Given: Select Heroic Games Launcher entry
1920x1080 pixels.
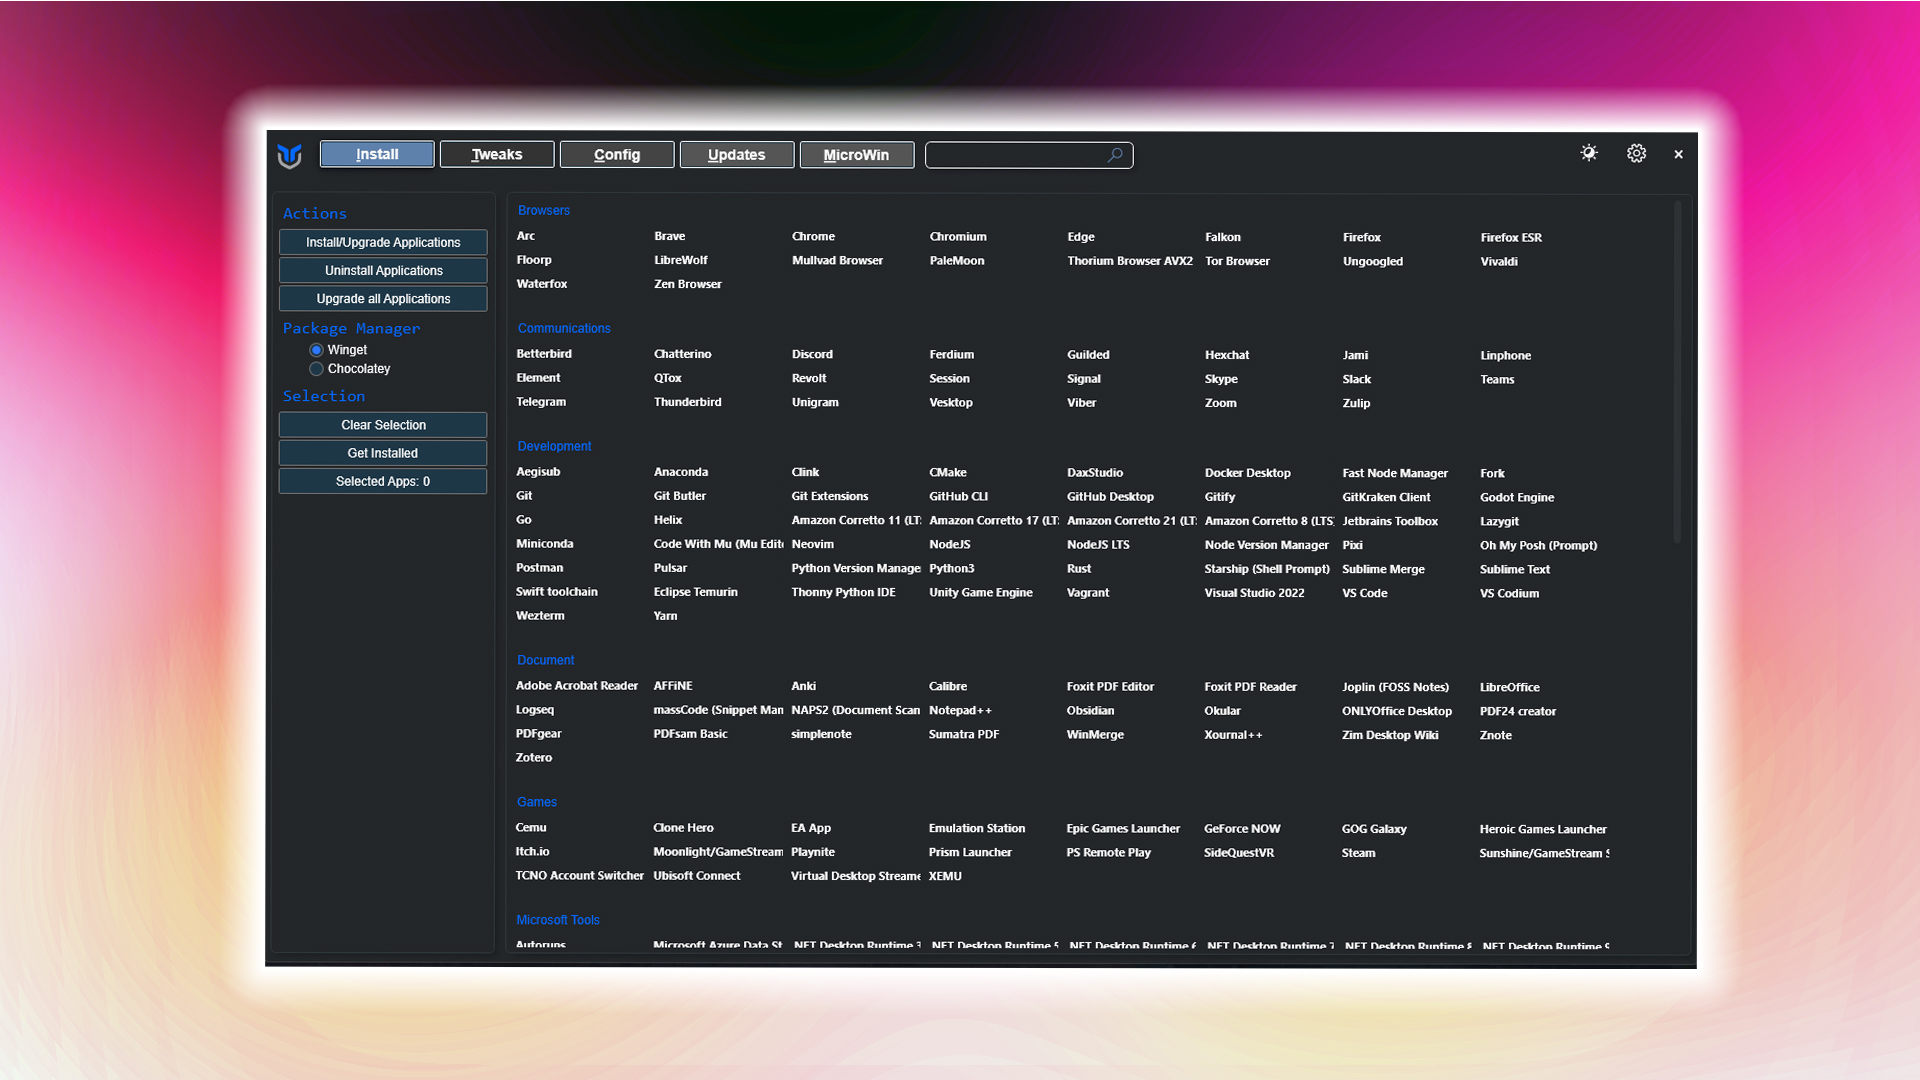Looking at the screenshot, I should [x=1543, y=829].
